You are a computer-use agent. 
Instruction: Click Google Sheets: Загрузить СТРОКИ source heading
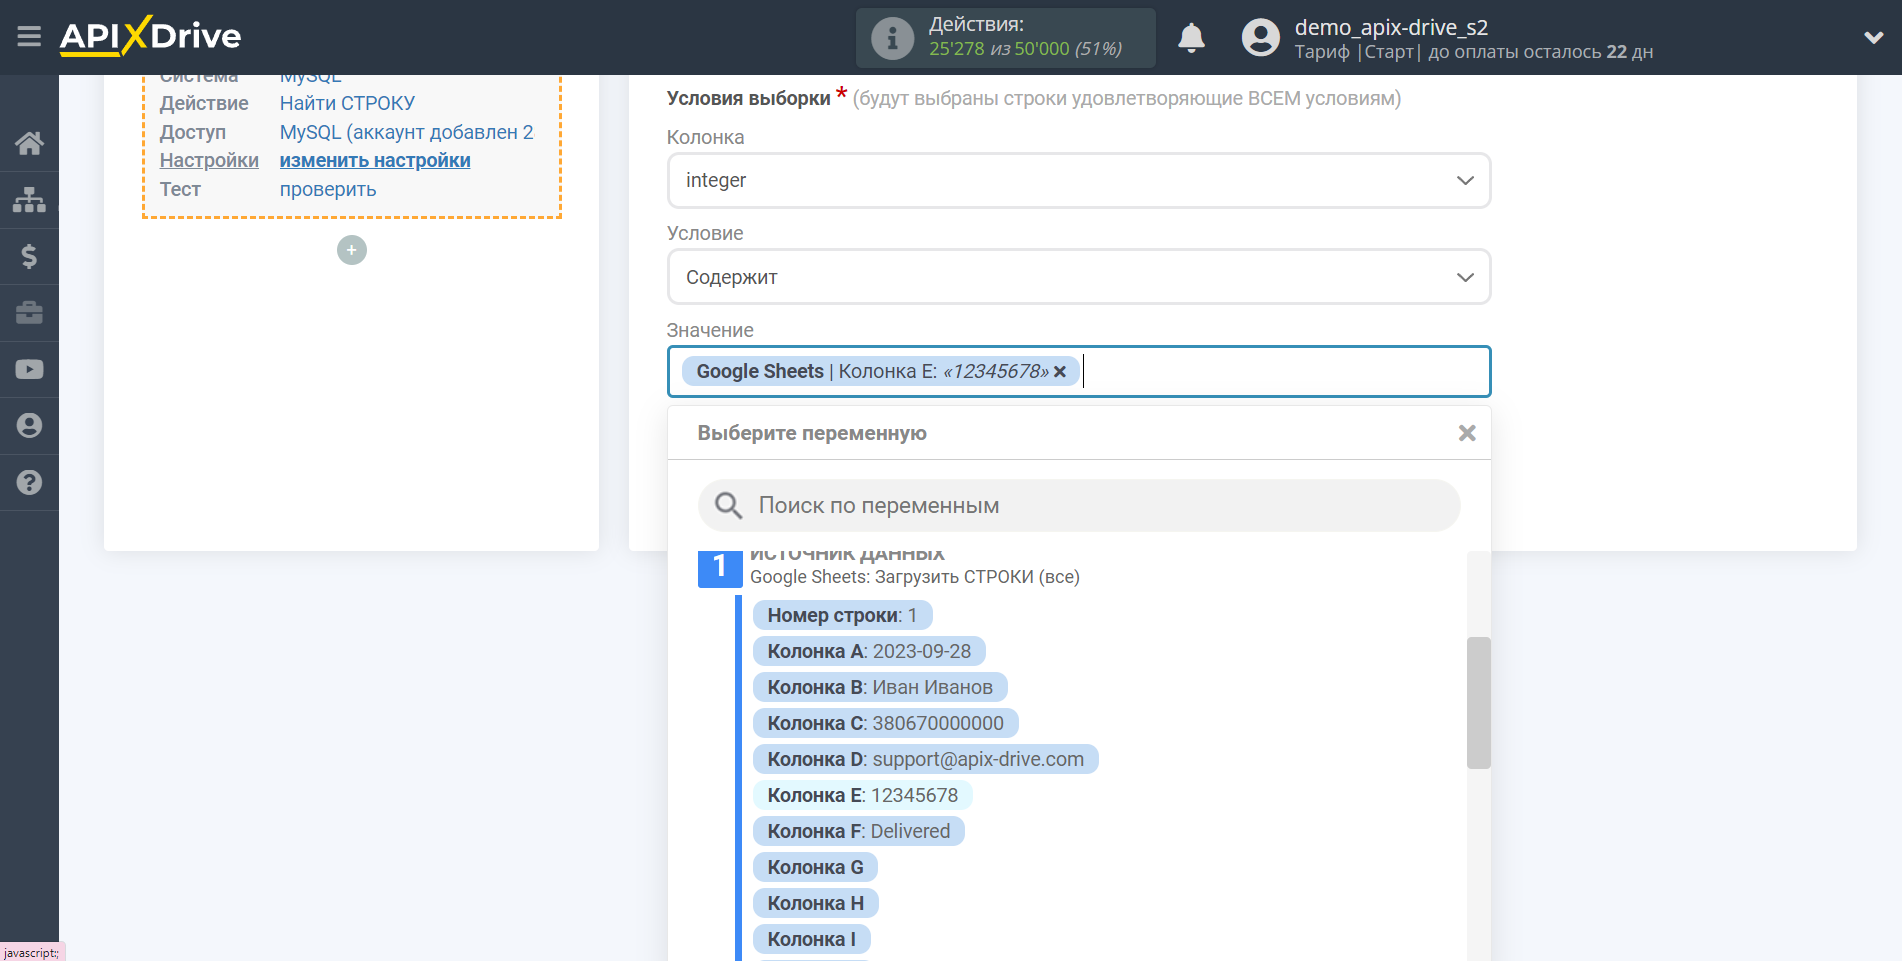coord(915,577)
